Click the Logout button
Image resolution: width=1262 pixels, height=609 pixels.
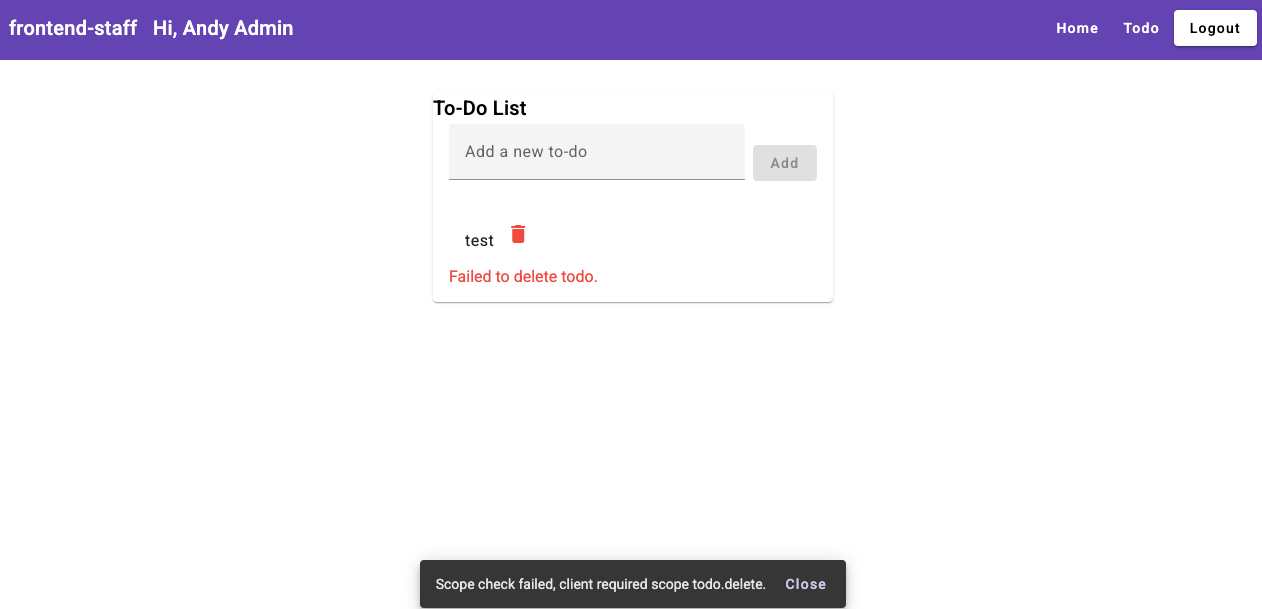click(x=1215, y=28)
